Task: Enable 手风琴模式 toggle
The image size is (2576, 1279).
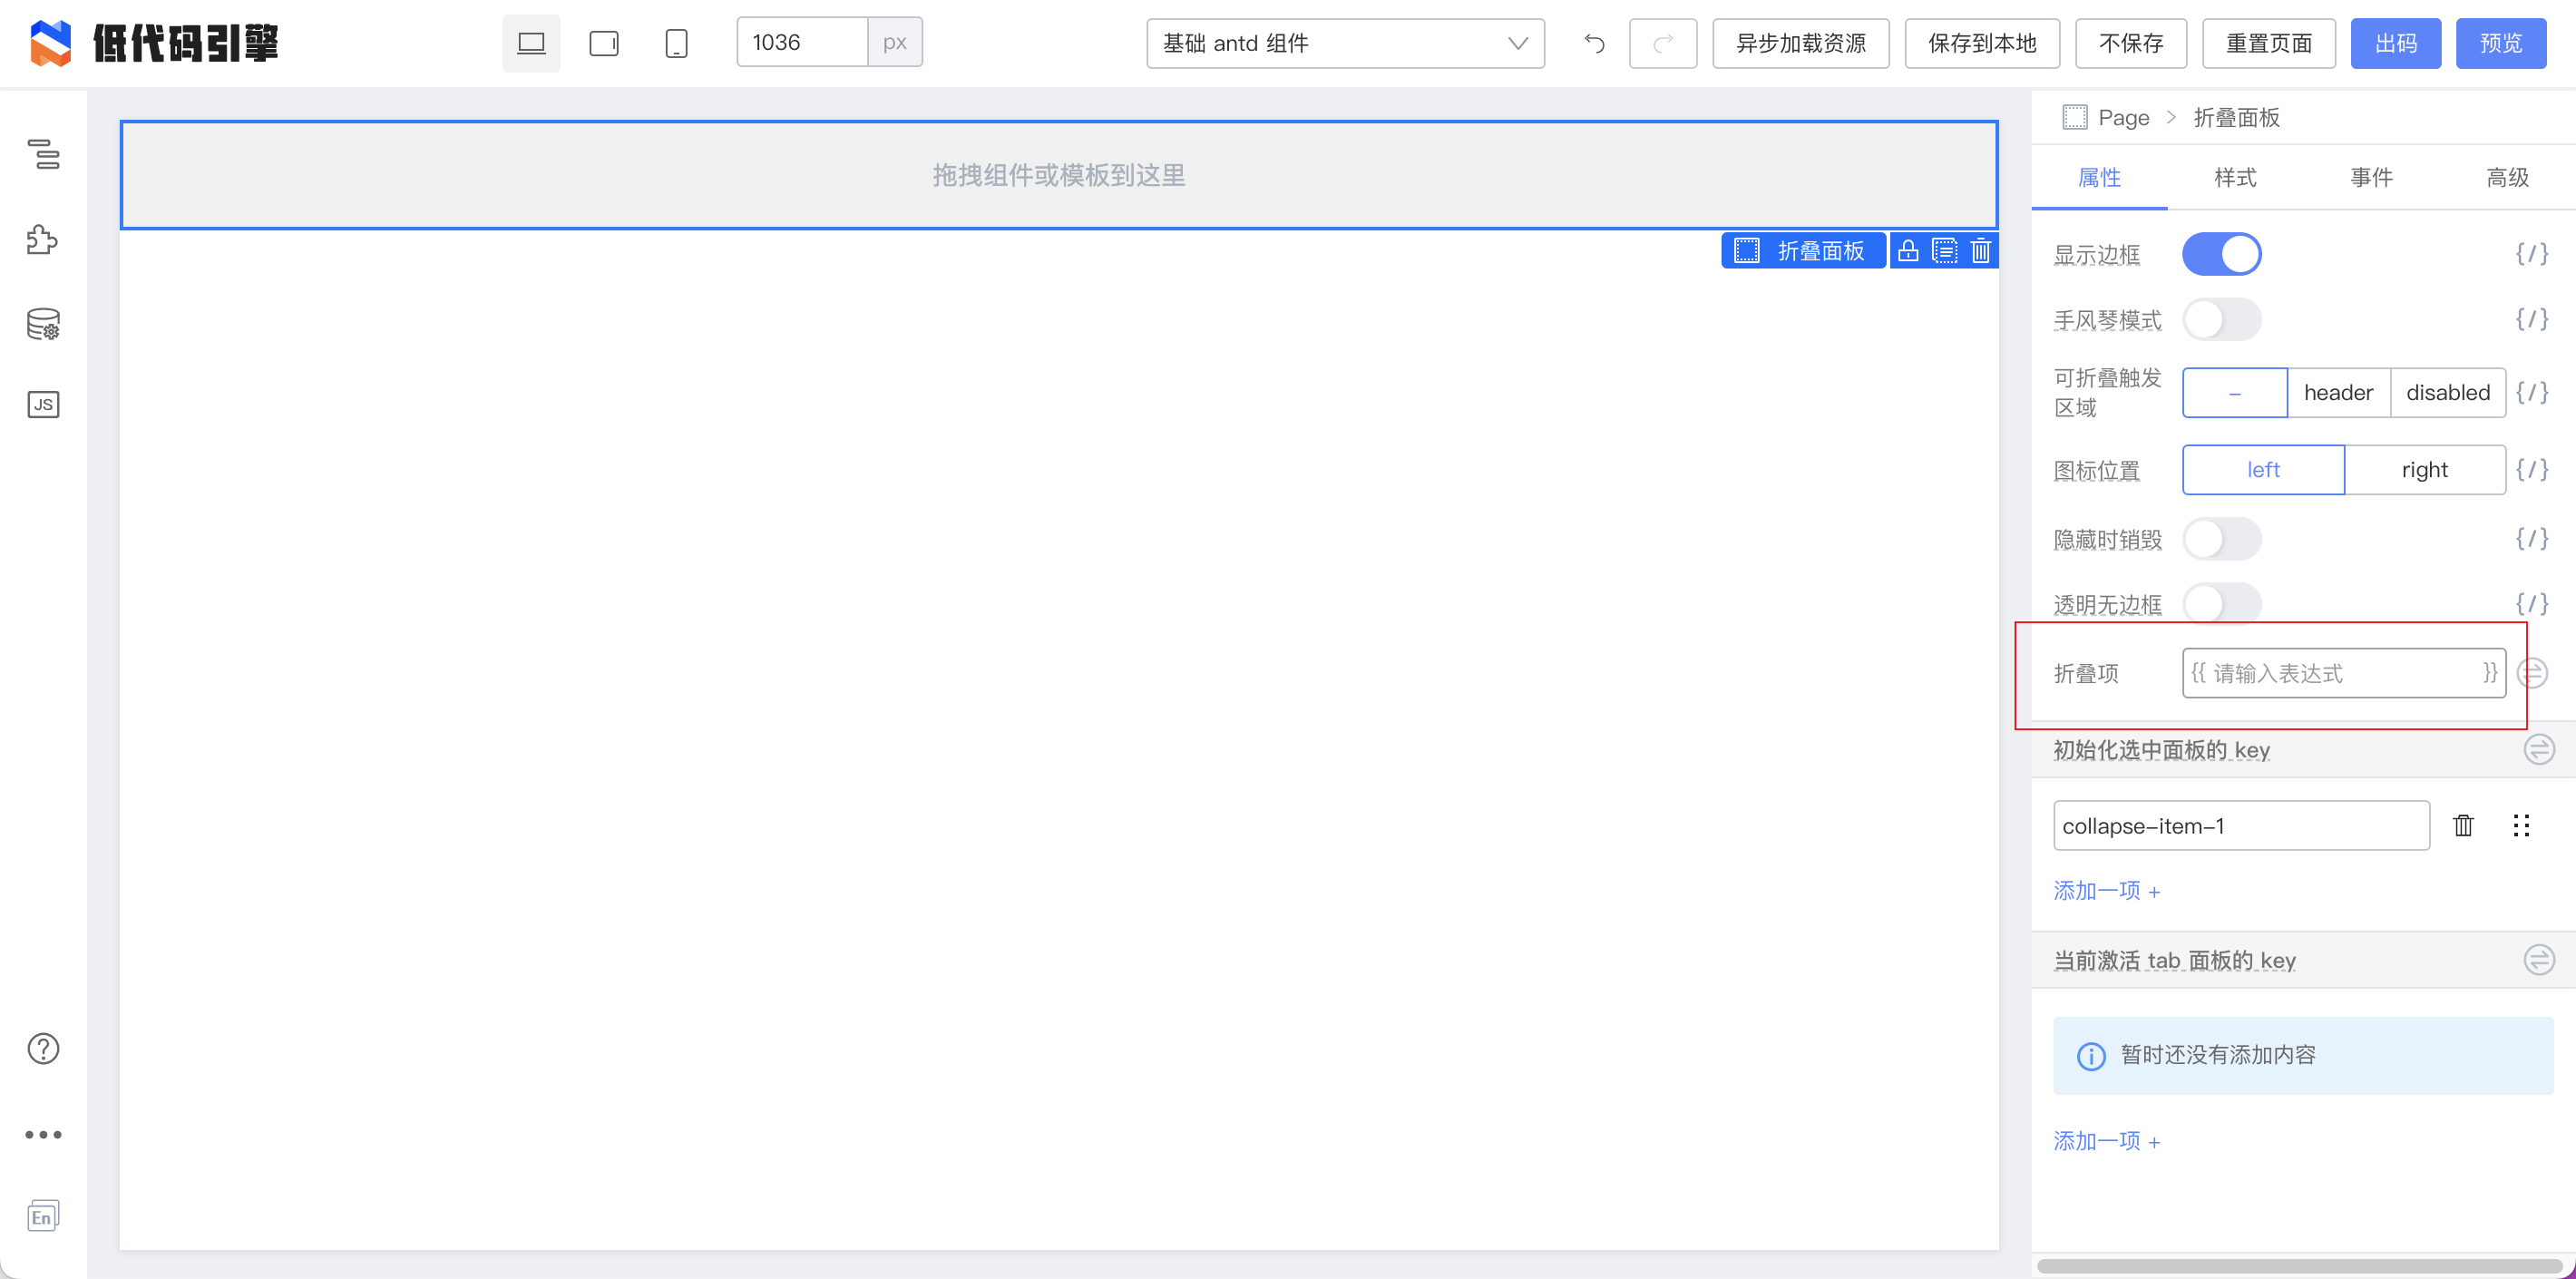Action: pyautogui.click(x=2222, y=319)
